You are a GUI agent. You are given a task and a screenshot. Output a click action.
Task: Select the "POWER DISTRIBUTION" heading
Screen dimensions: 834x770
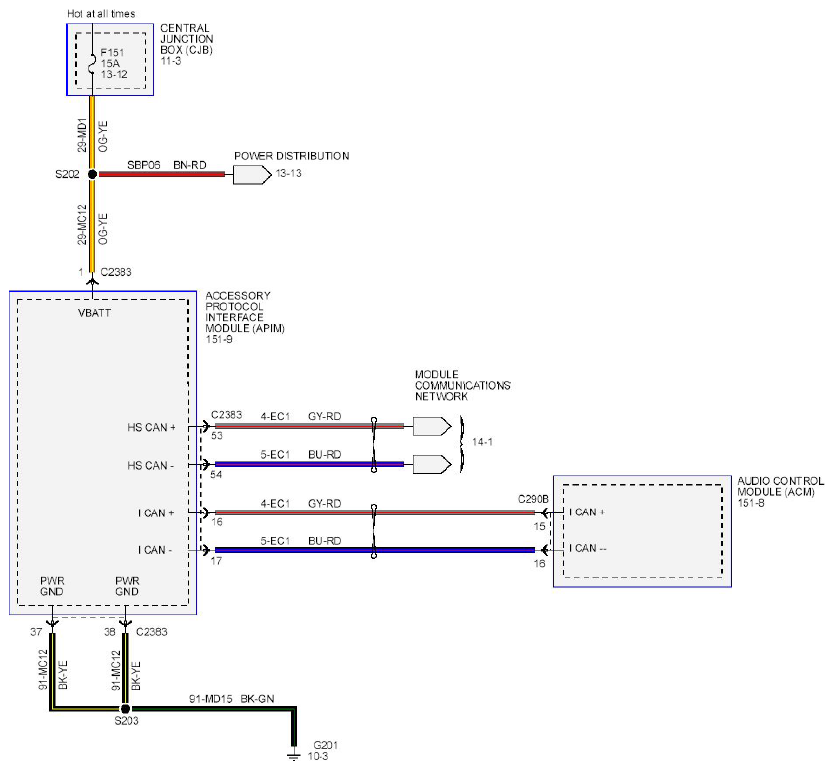point(292,156)
